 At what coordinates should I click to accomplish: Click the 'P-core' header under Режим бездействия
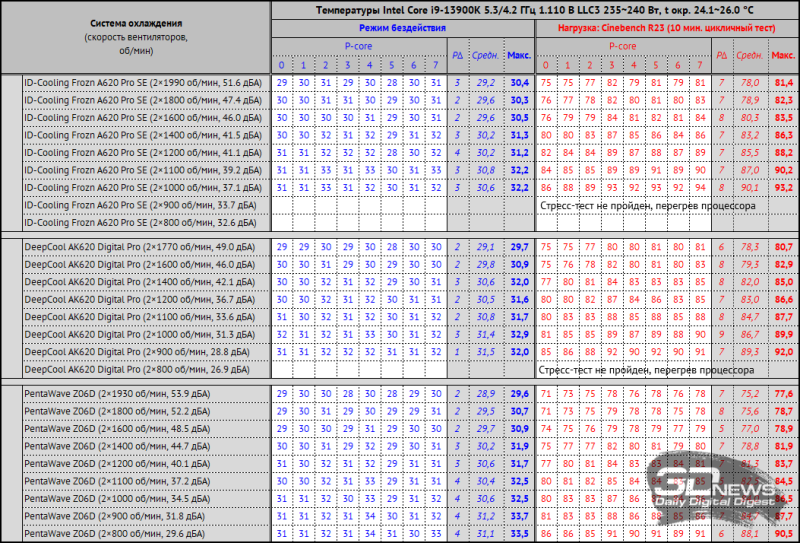click(360, 45)
